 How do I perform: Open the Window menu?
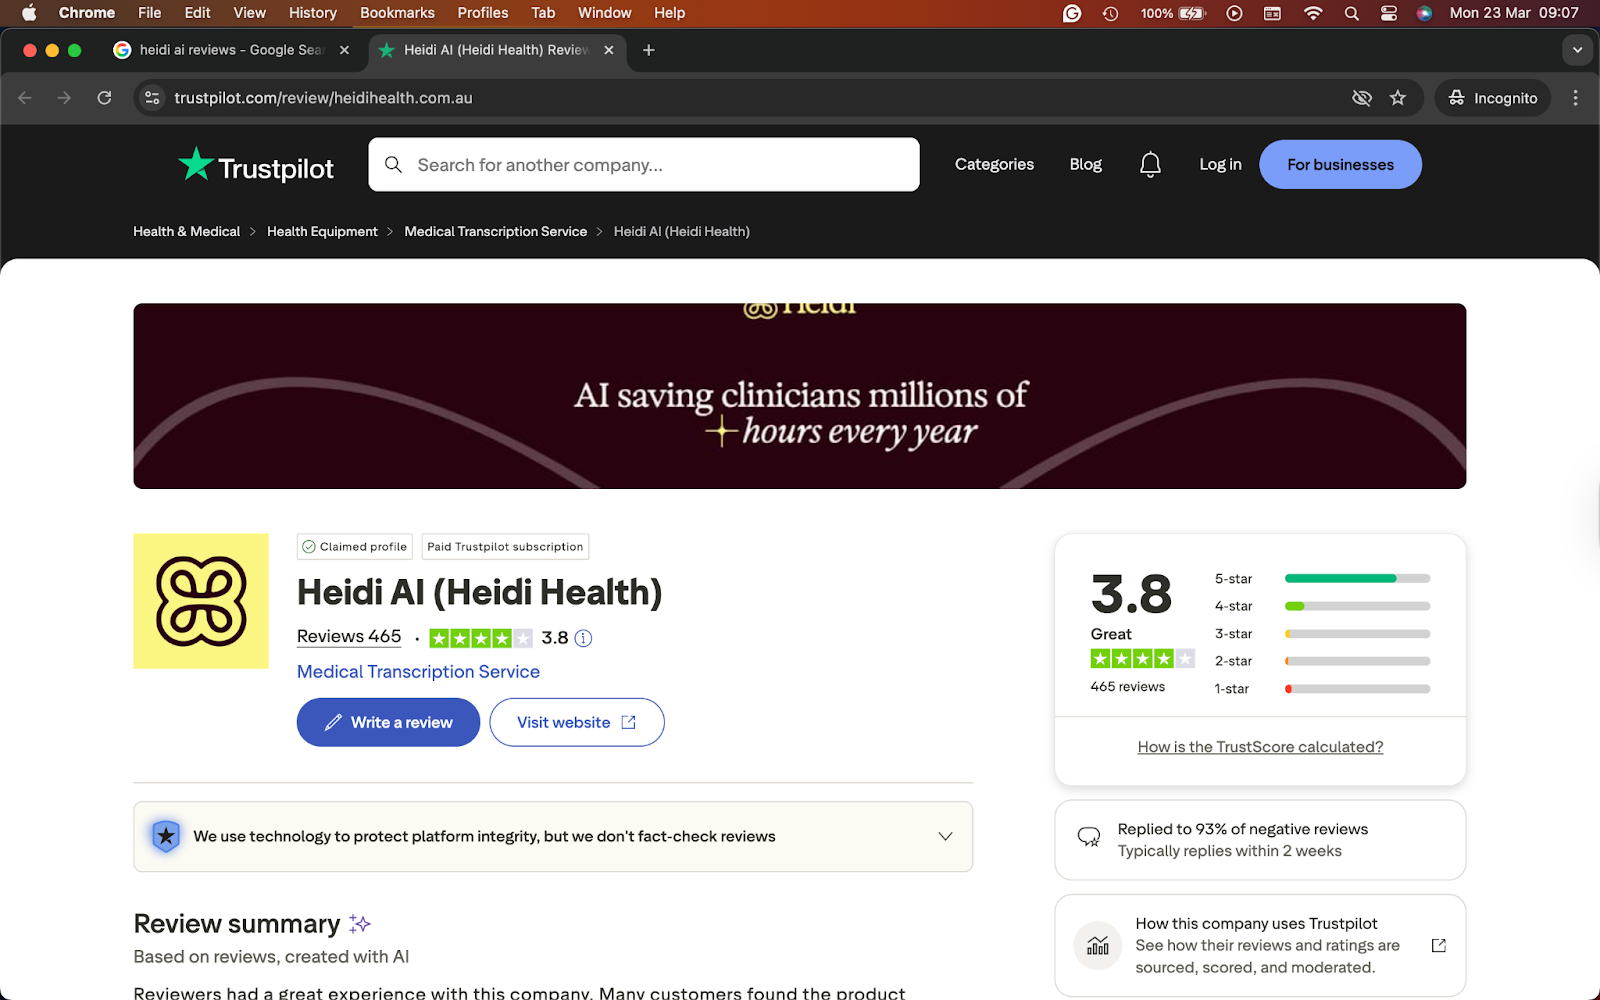604,13
